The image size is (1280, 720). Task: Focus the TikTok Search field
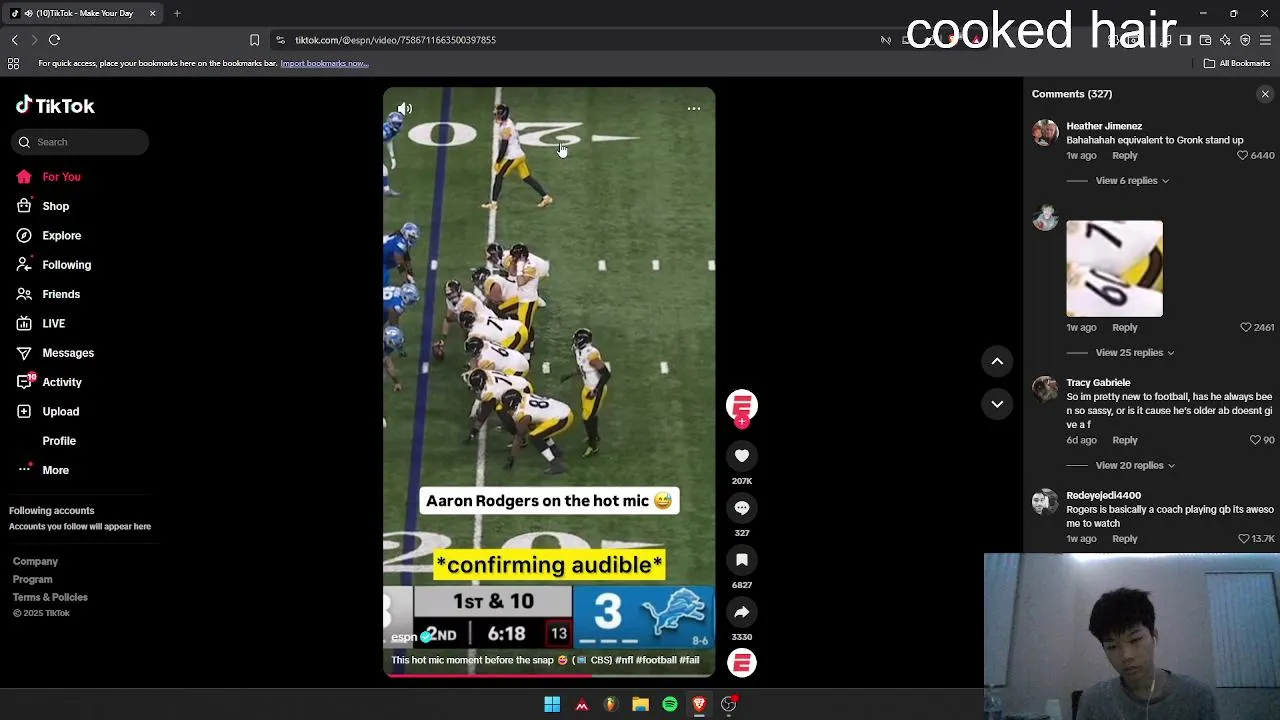point(81,142)
